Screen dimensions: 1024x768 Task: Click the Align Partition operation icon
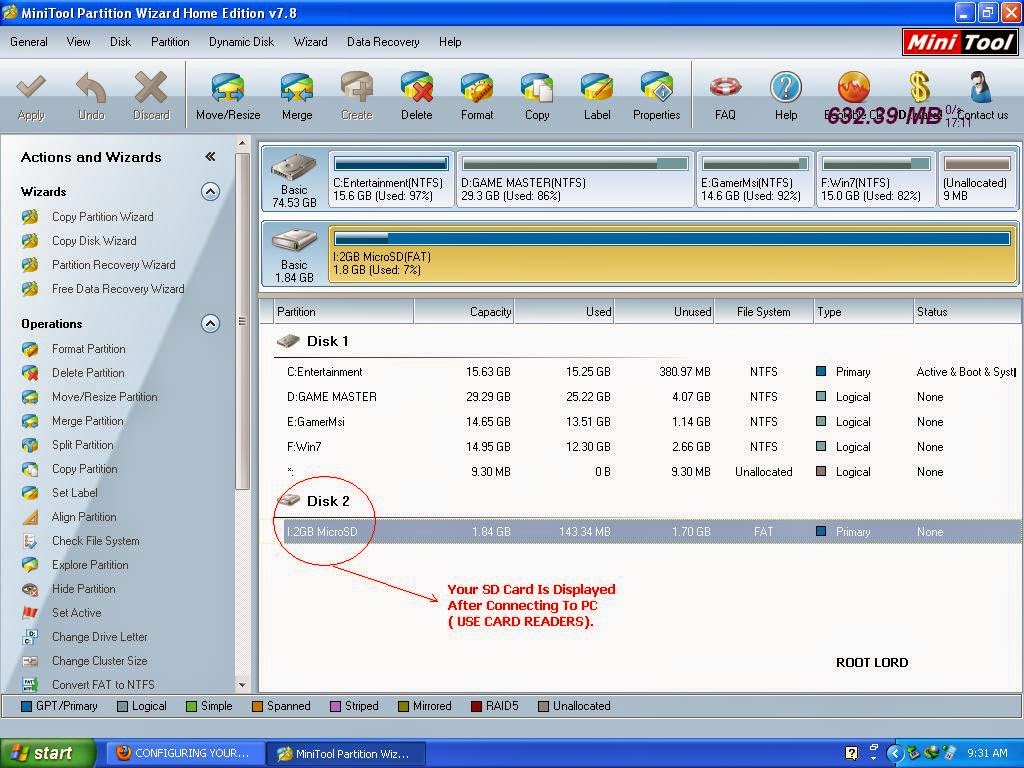point(30,517)
